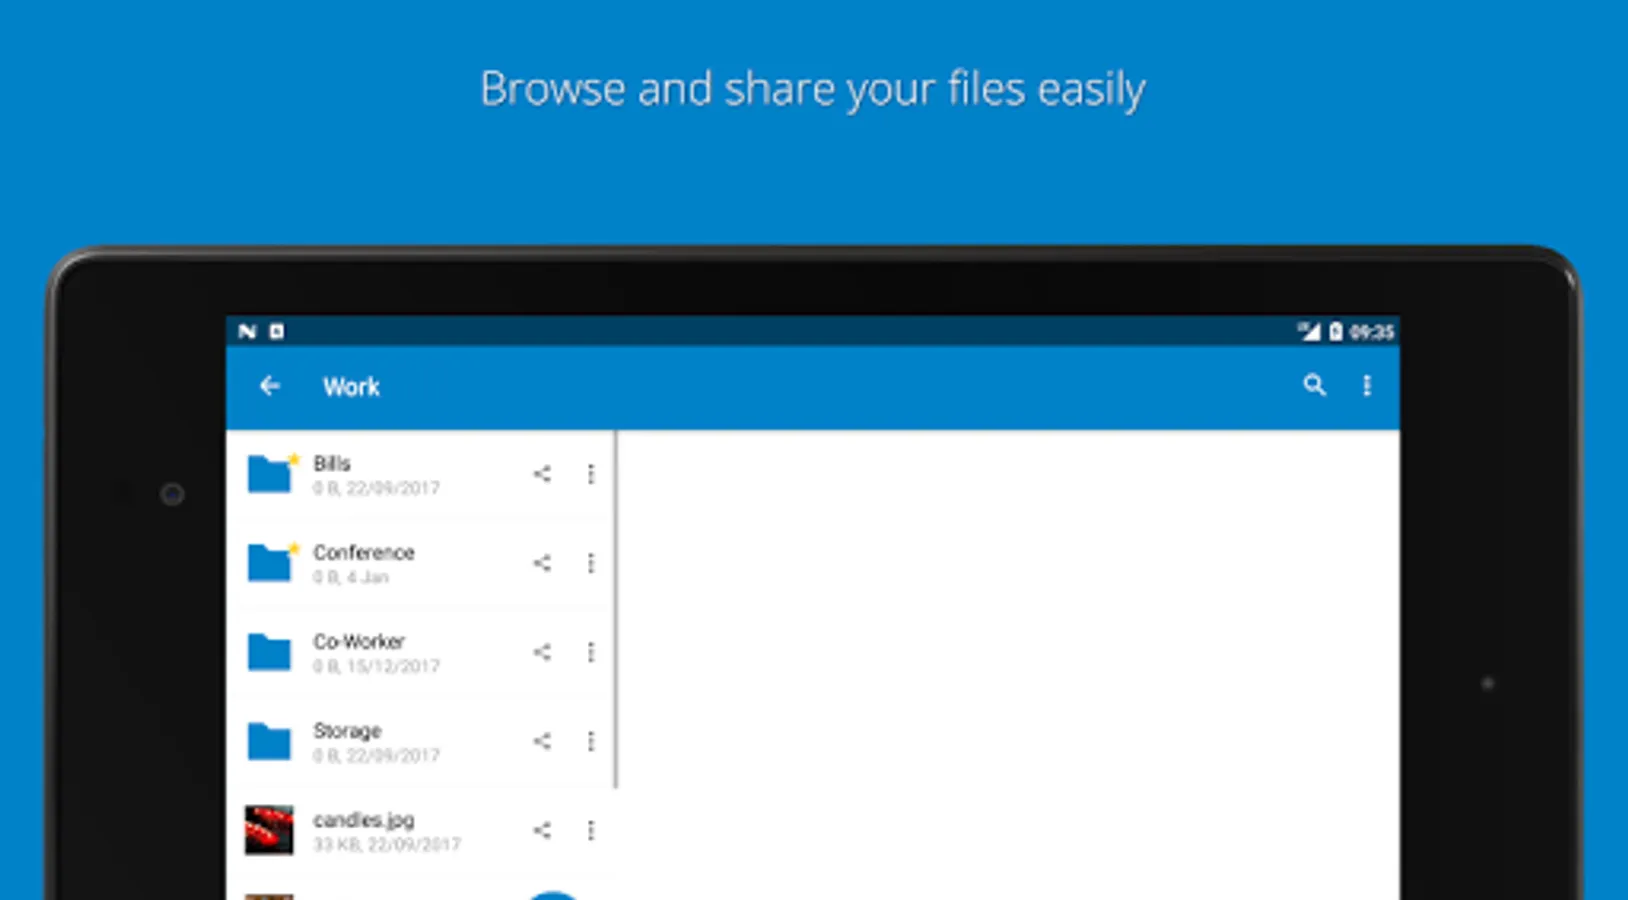This screenshot has height=900, width=1628.
Task: Open more options for candles.jpg
Action: [x=591, y=830]
